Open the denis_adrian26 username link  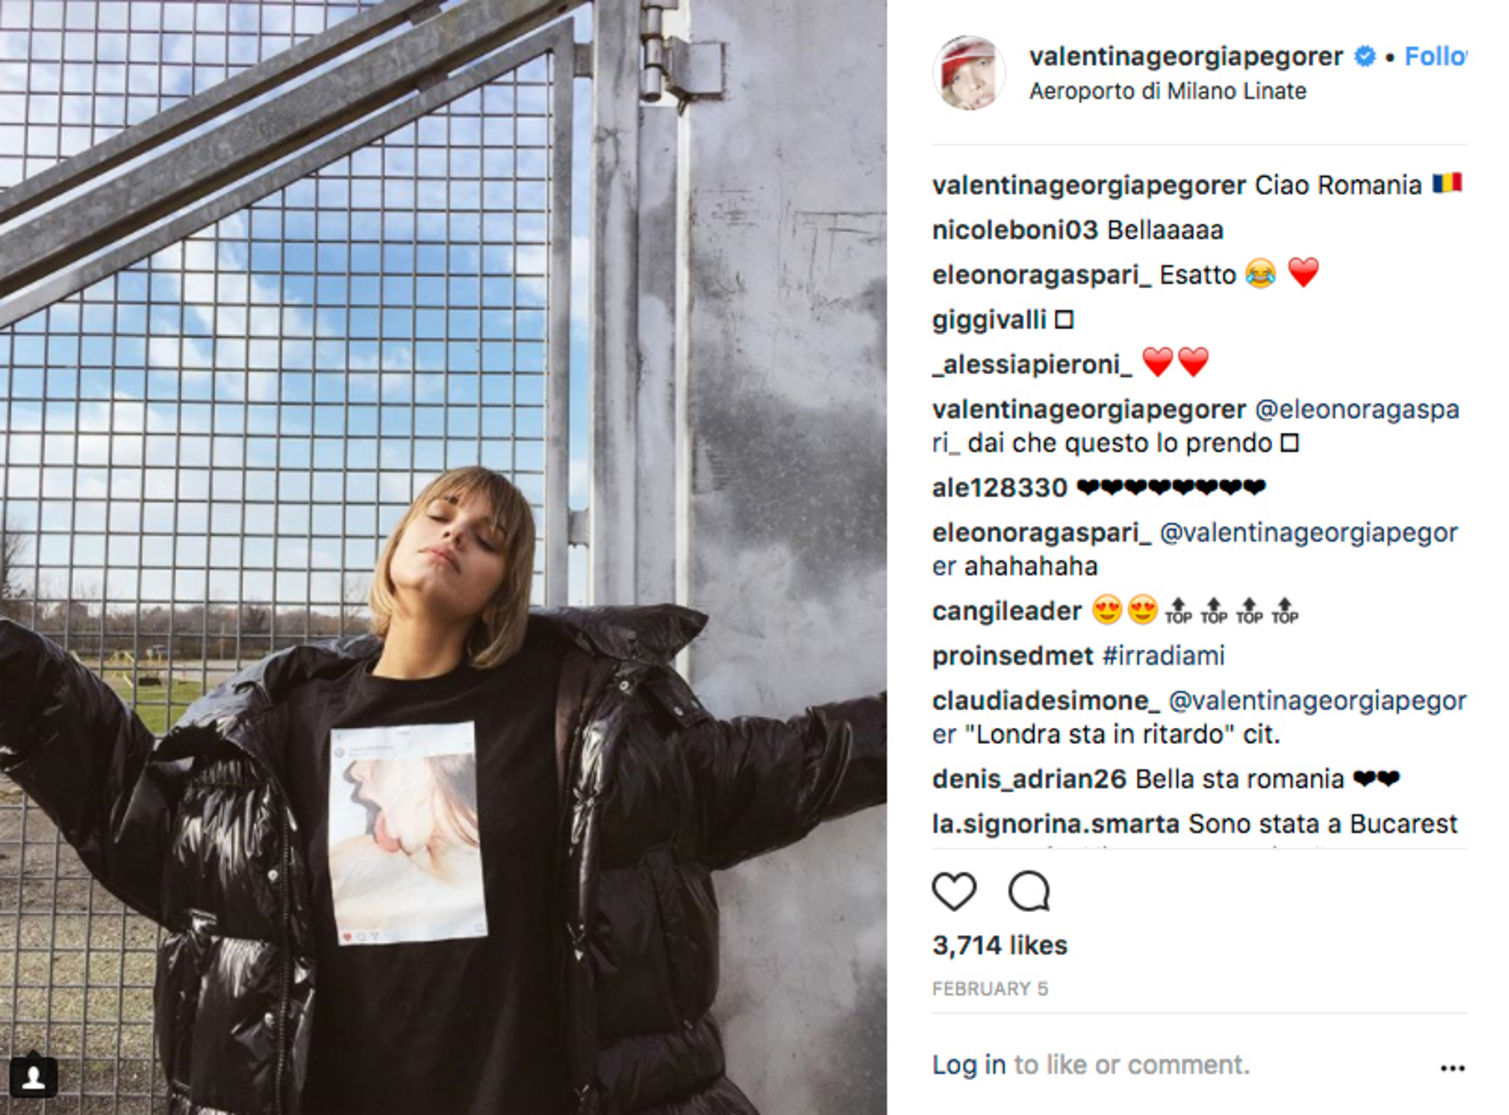click(1029, 779)
